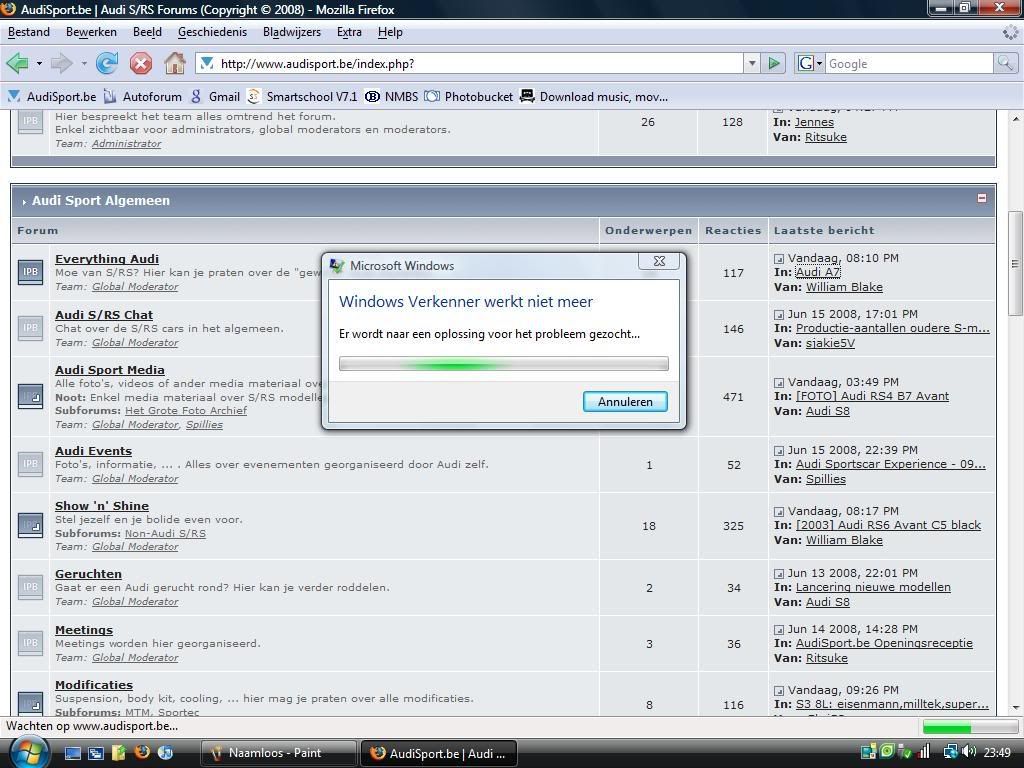The height and width of the screenshot is (768, 1024).
Task: Open the back history dropdown arrow
Action: click(39, 63)
